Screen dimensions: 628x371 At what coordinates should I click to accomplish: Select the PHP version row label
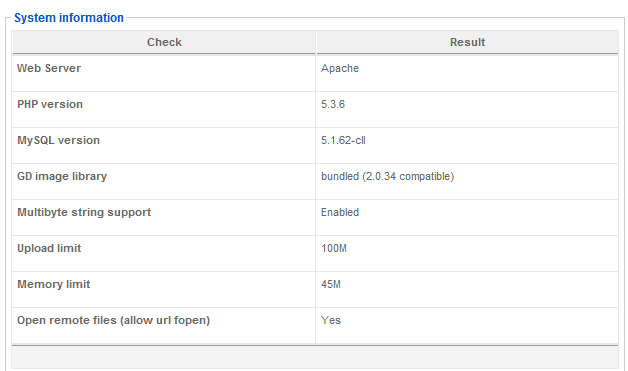tap(50, 105)
